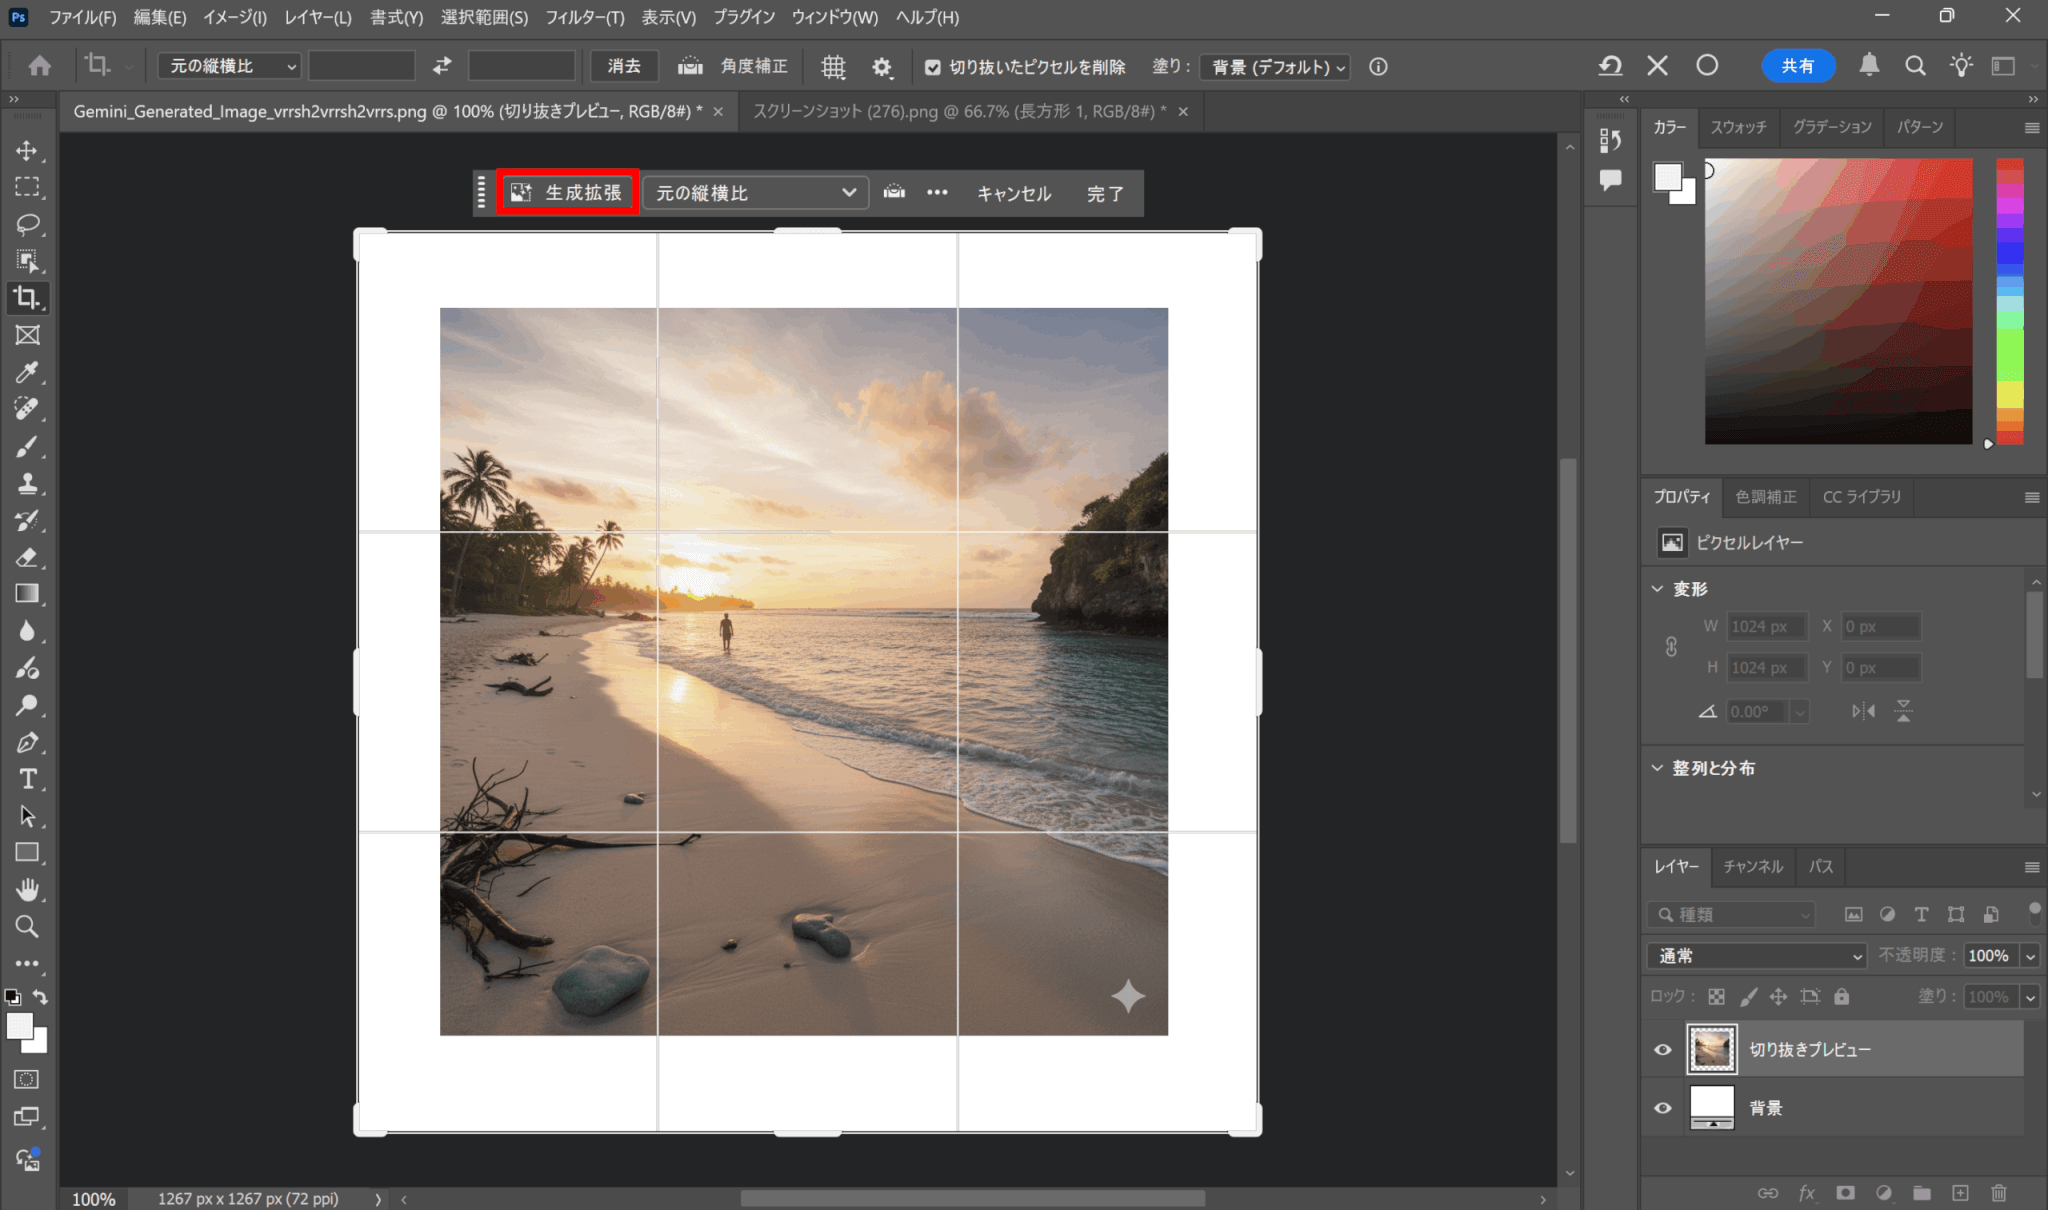
Task: Switch to the チャンネル tab
Action: click(1752, 866)
